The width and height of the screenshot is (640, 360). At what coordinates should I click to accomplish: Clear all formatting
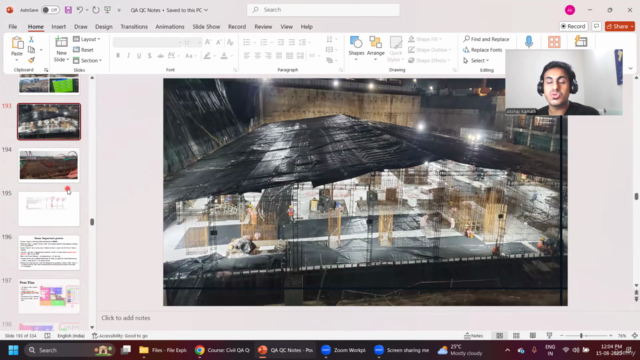click(230, 42)
